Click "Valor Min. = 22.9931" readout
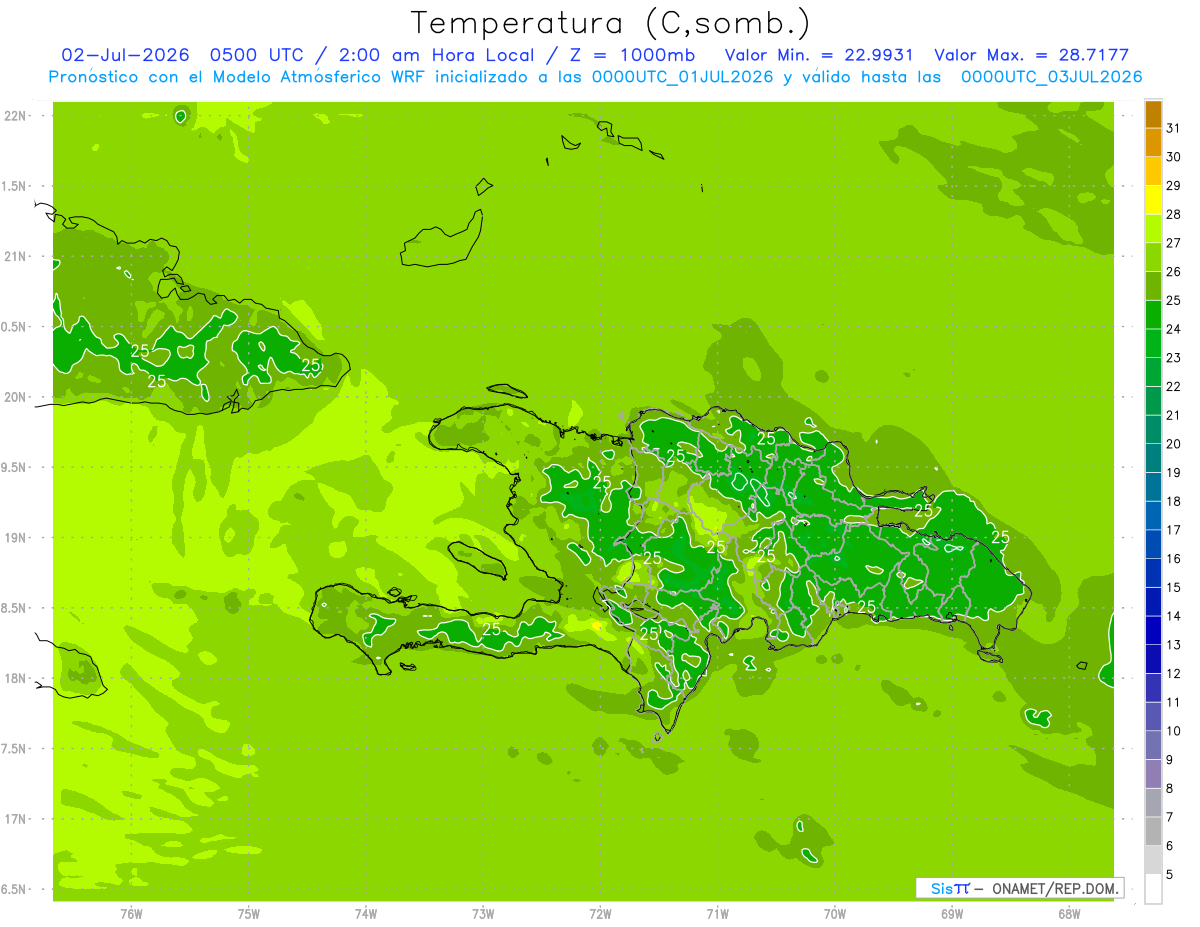 point(819,55)
